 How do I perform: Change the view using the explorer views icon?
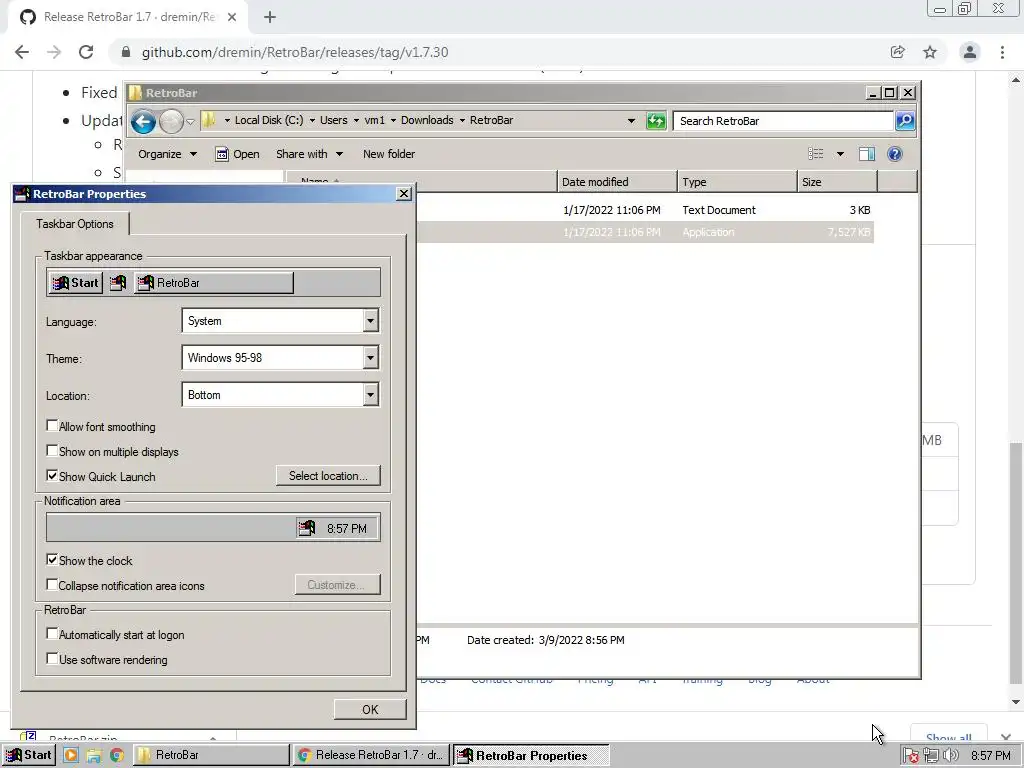click(x=816, y=154)
